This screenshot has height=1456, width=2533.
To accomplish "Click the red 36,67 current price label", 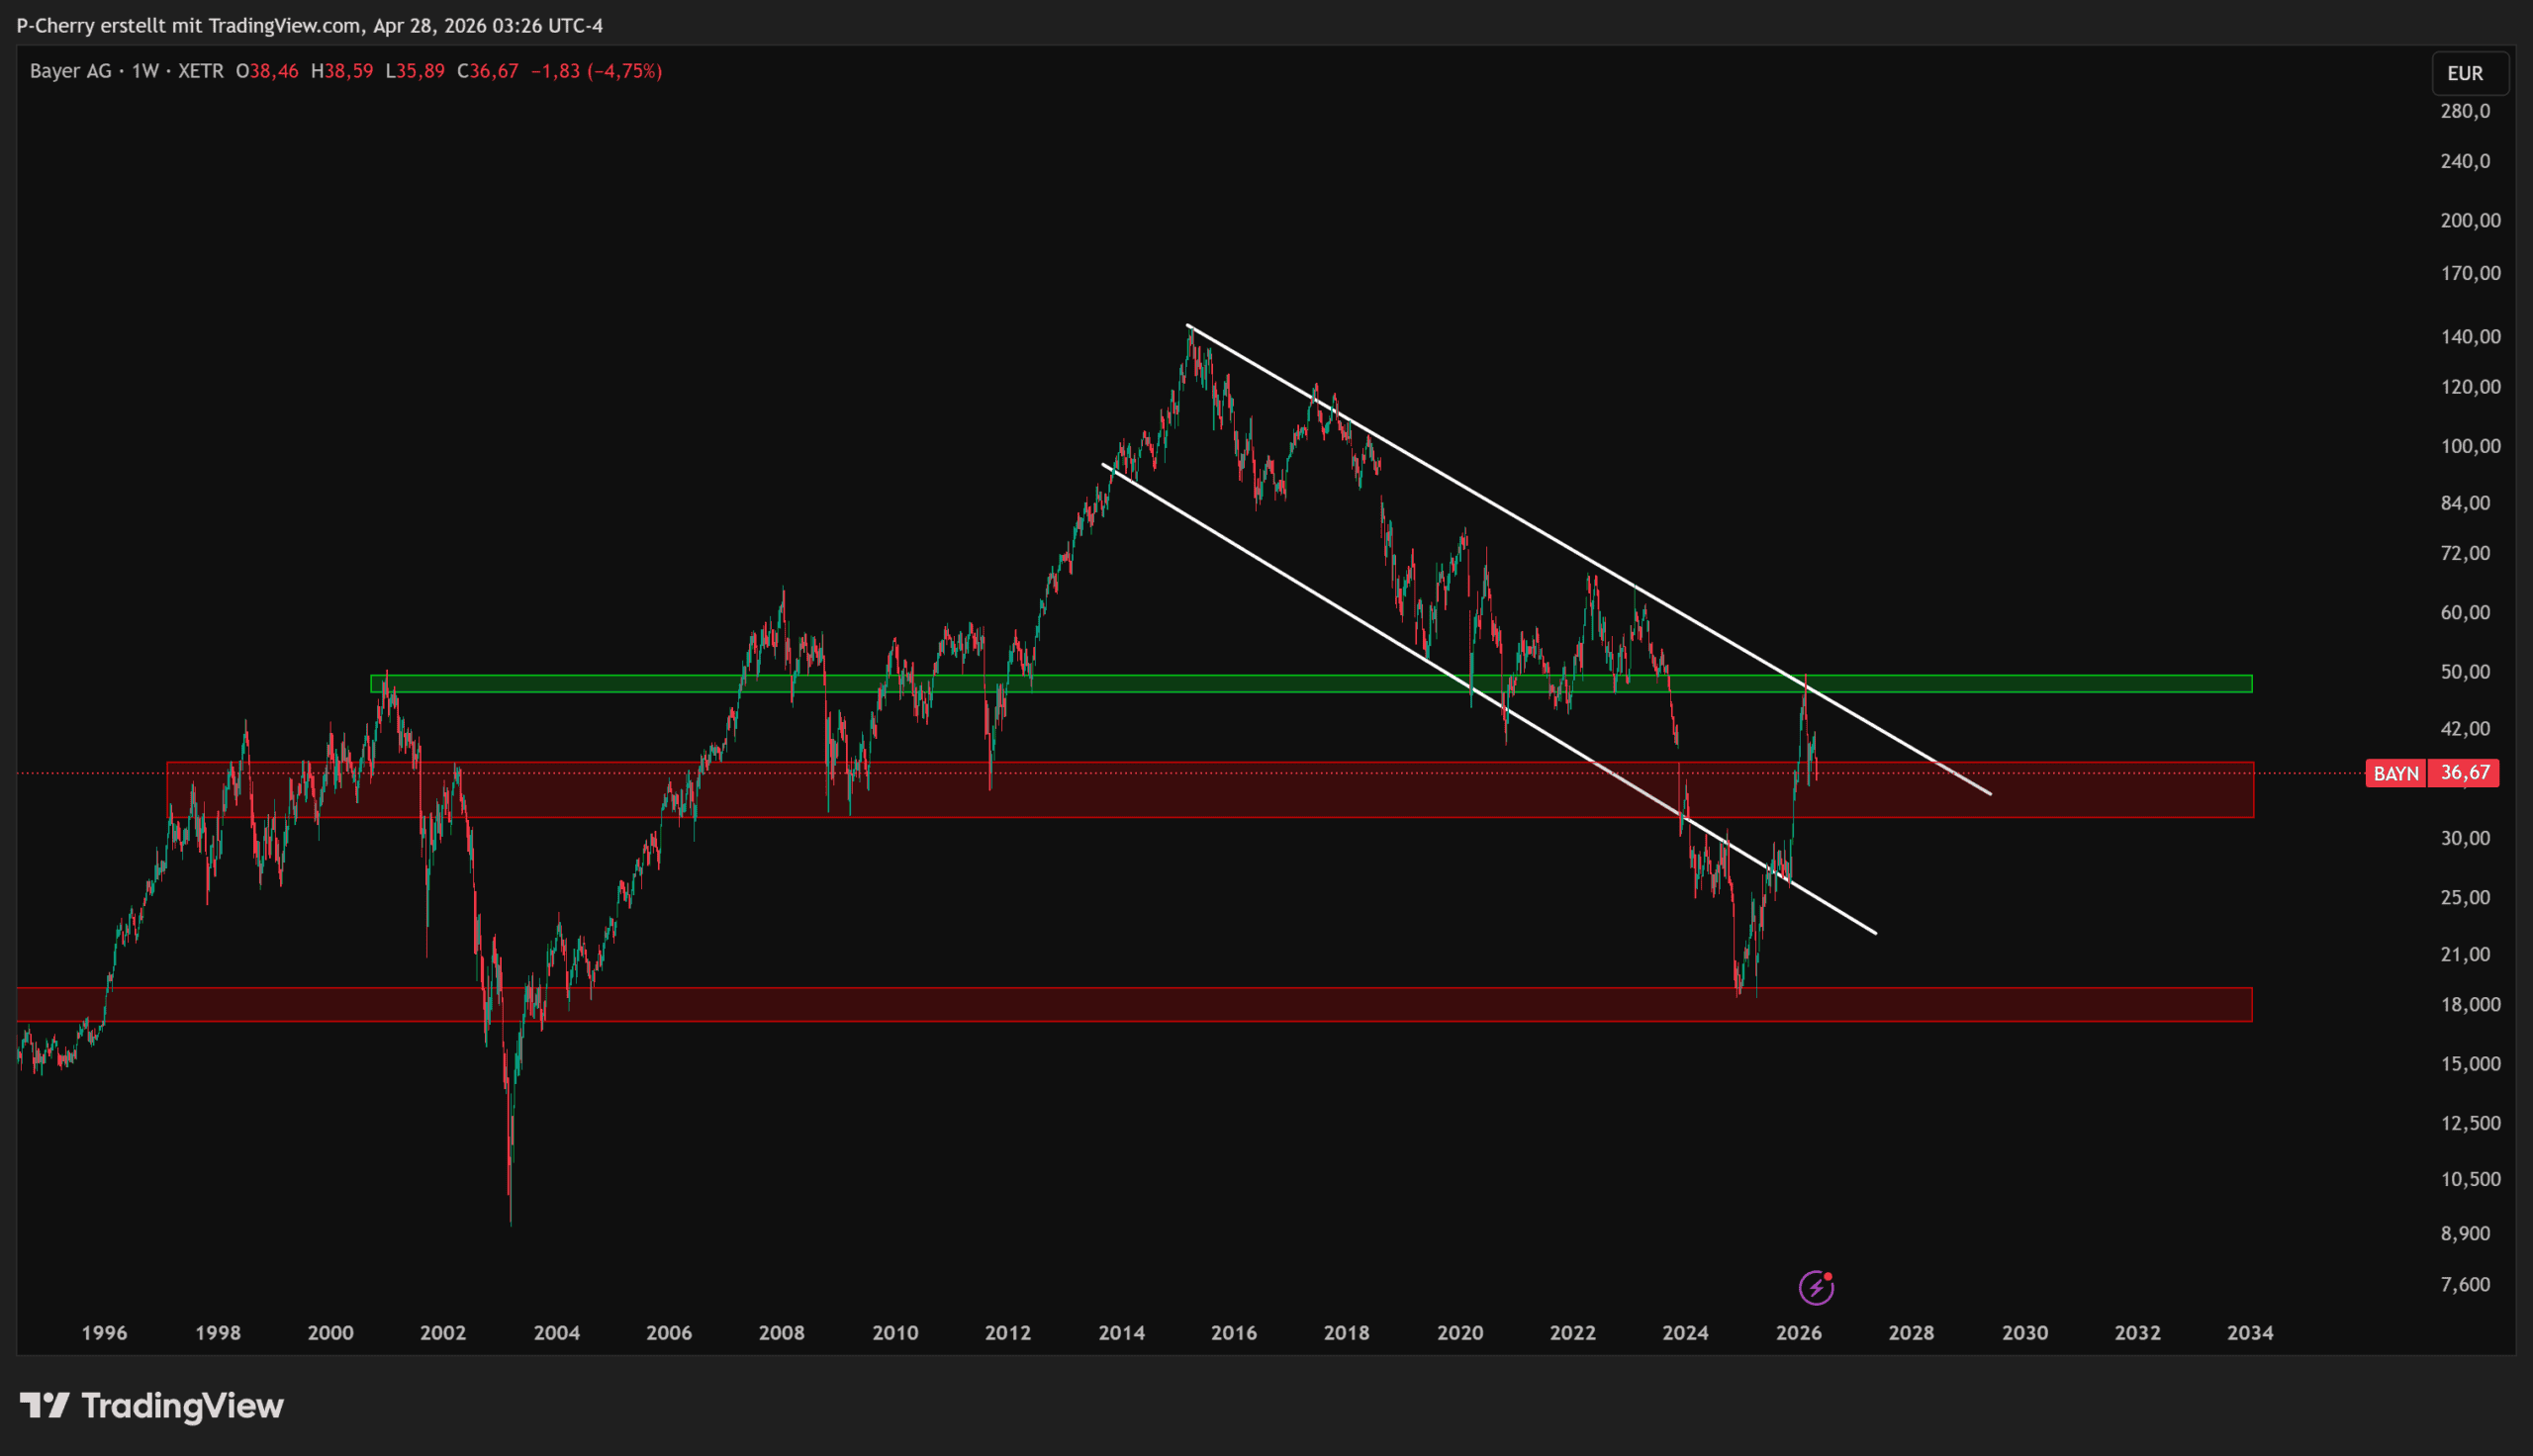I will (x=2464, y=773).
